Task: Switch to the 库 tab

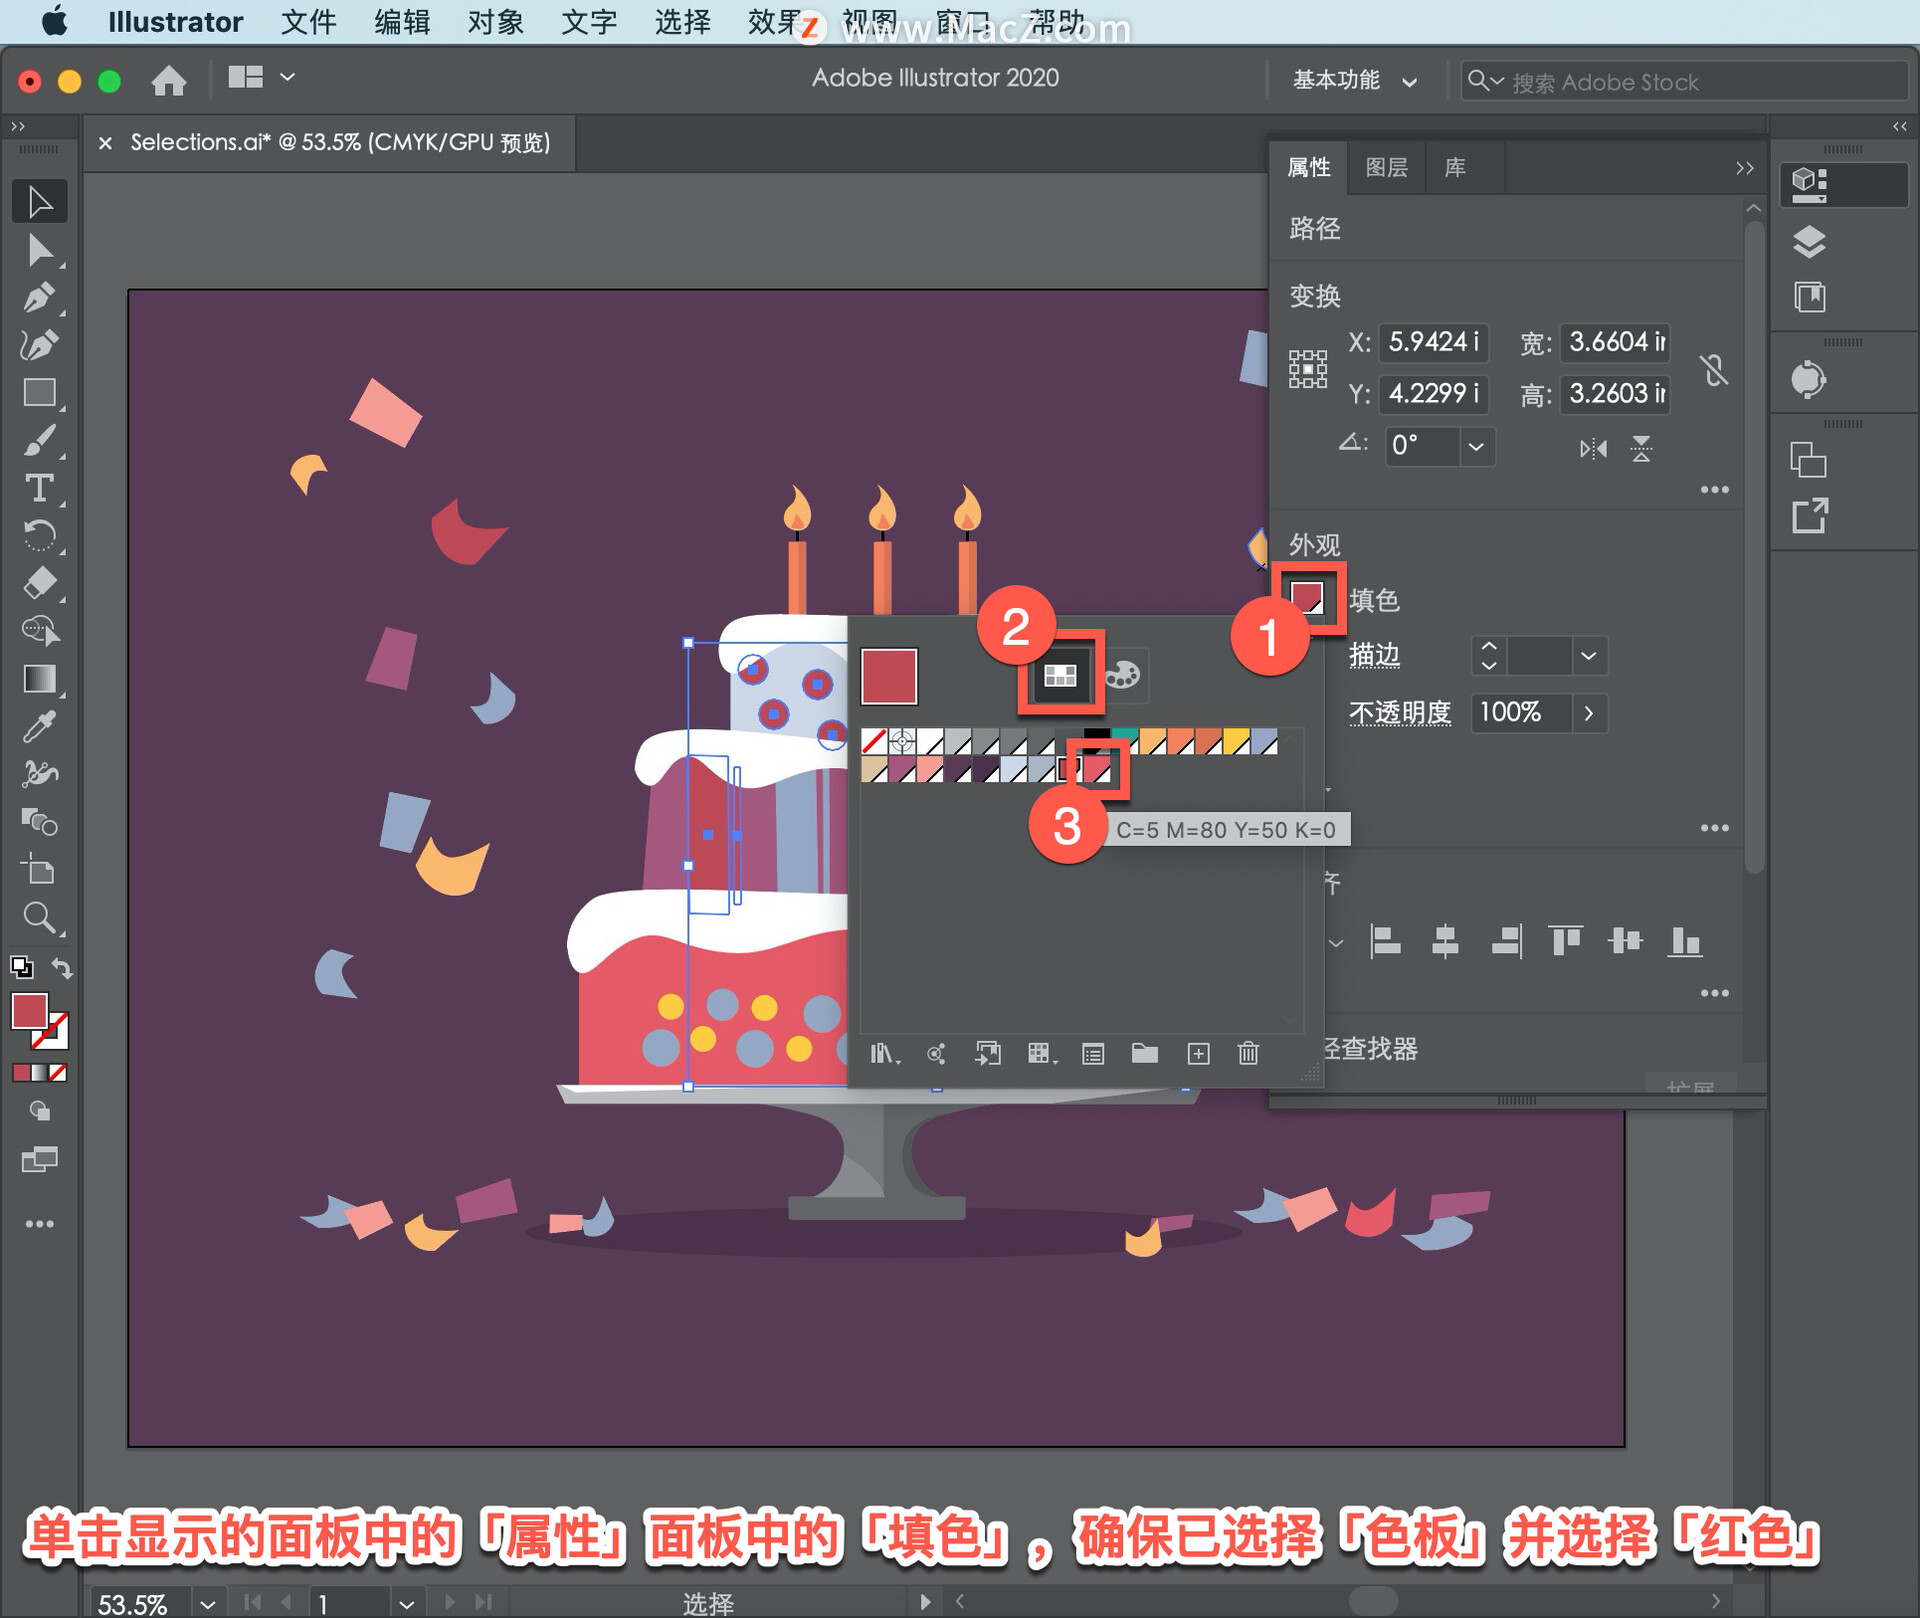Action: 1454,167
